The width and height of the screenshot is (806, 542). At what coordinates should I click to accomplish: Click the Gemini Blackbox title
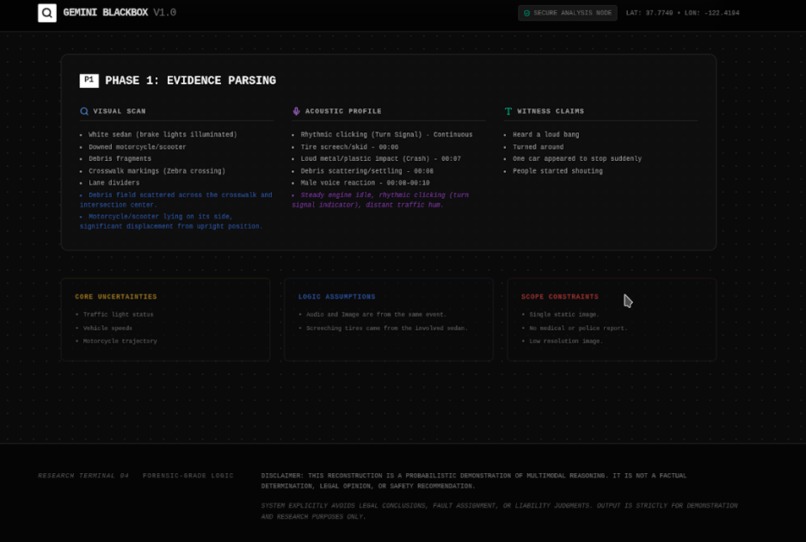[x=105, y=12]
